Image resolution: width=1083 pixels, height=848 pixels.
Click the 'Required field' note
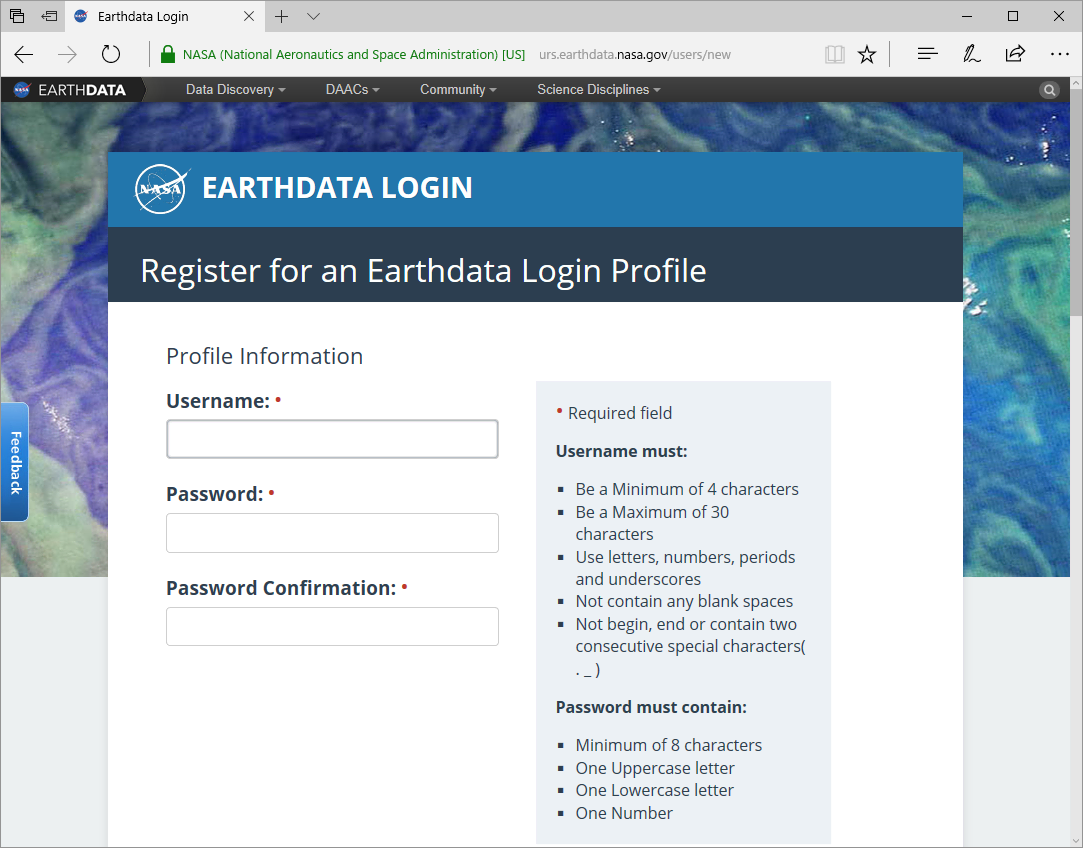click(614, 413)
